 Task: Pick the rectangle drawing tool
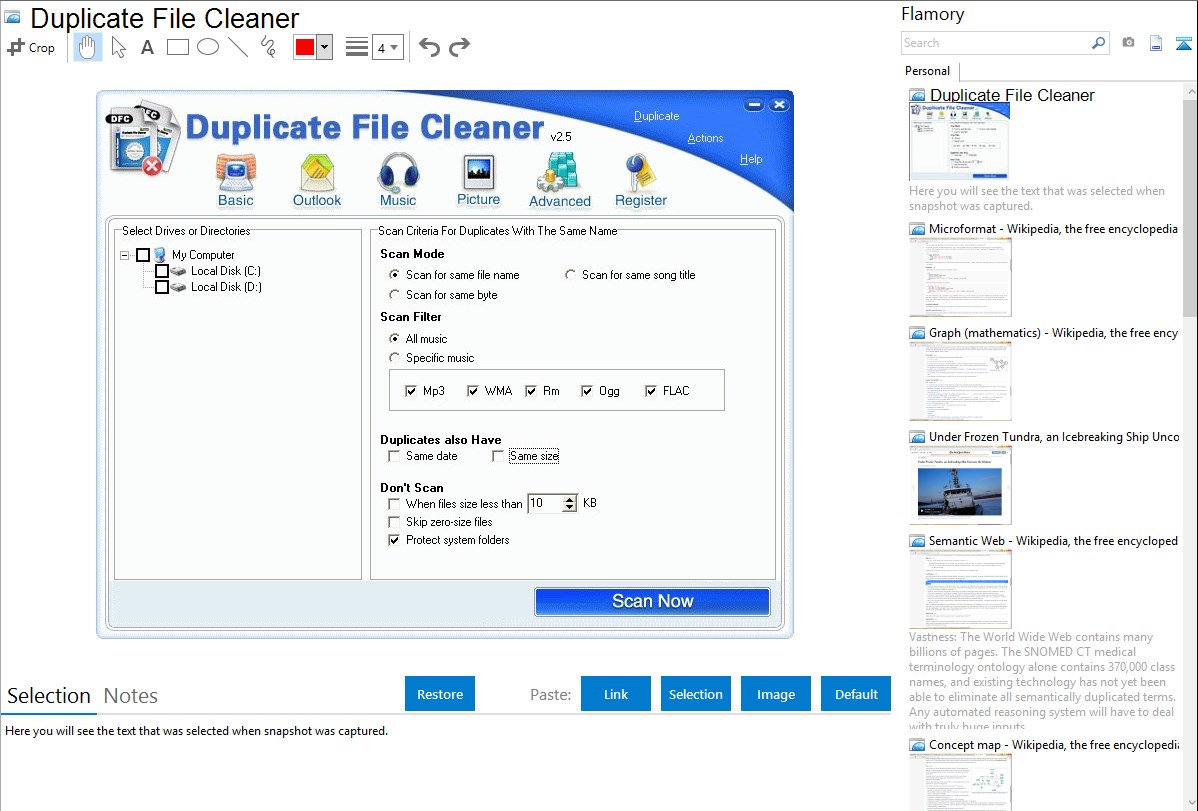coord(178,47)
